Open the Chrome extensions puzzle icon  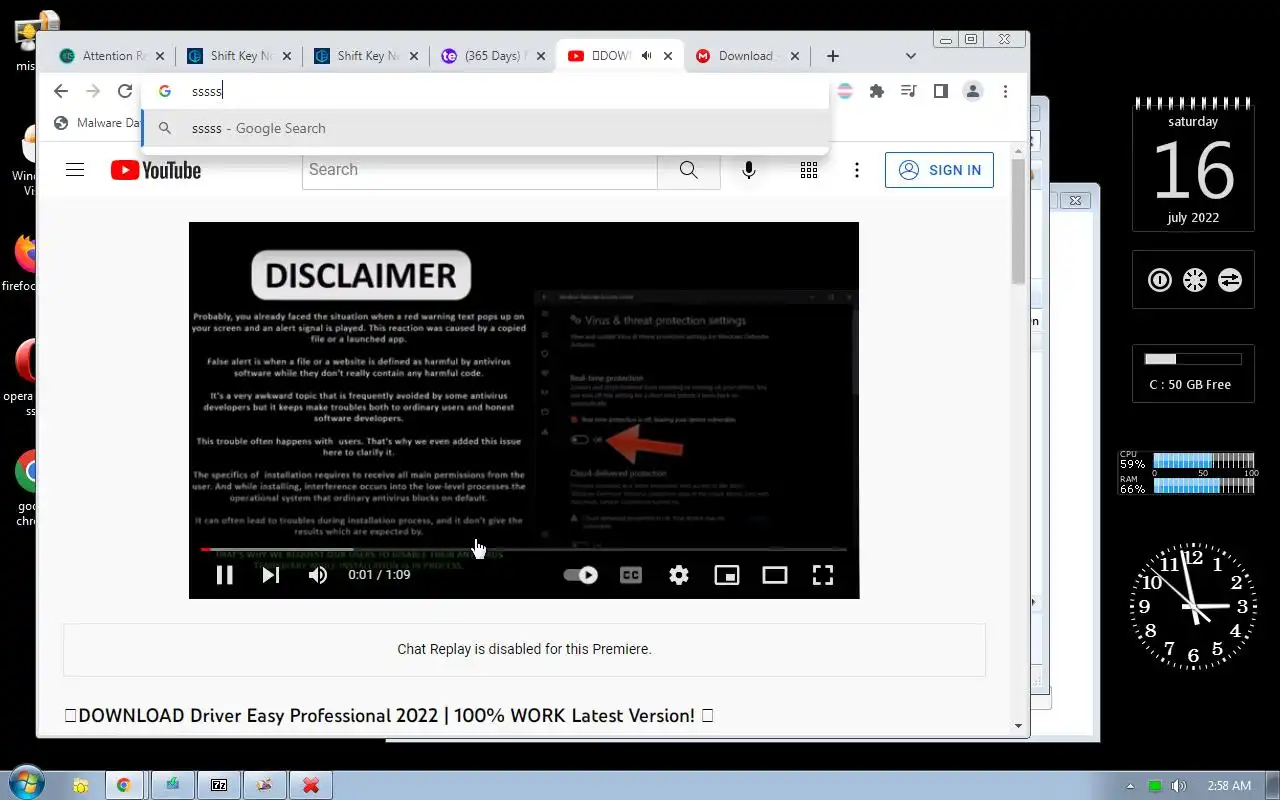pos(877,91)
